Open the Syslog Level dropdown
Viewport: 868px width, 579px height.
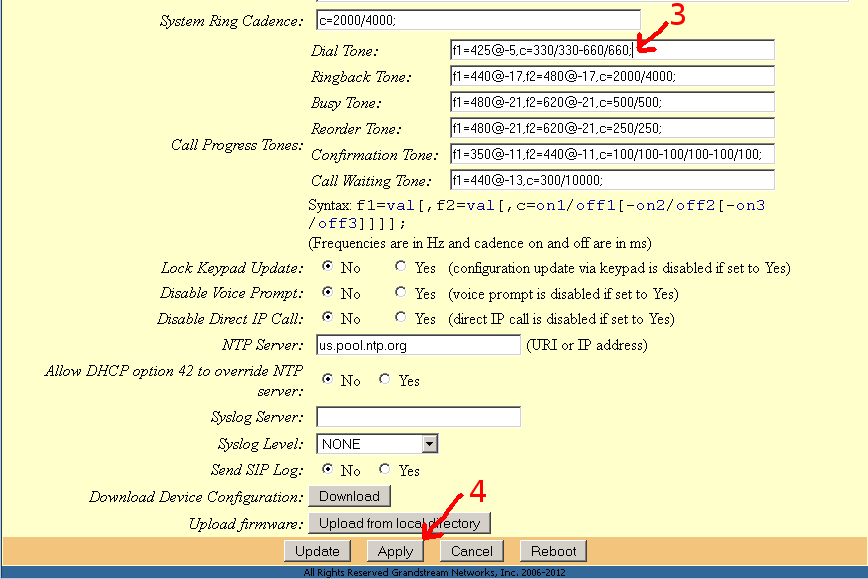pos(377,444)
